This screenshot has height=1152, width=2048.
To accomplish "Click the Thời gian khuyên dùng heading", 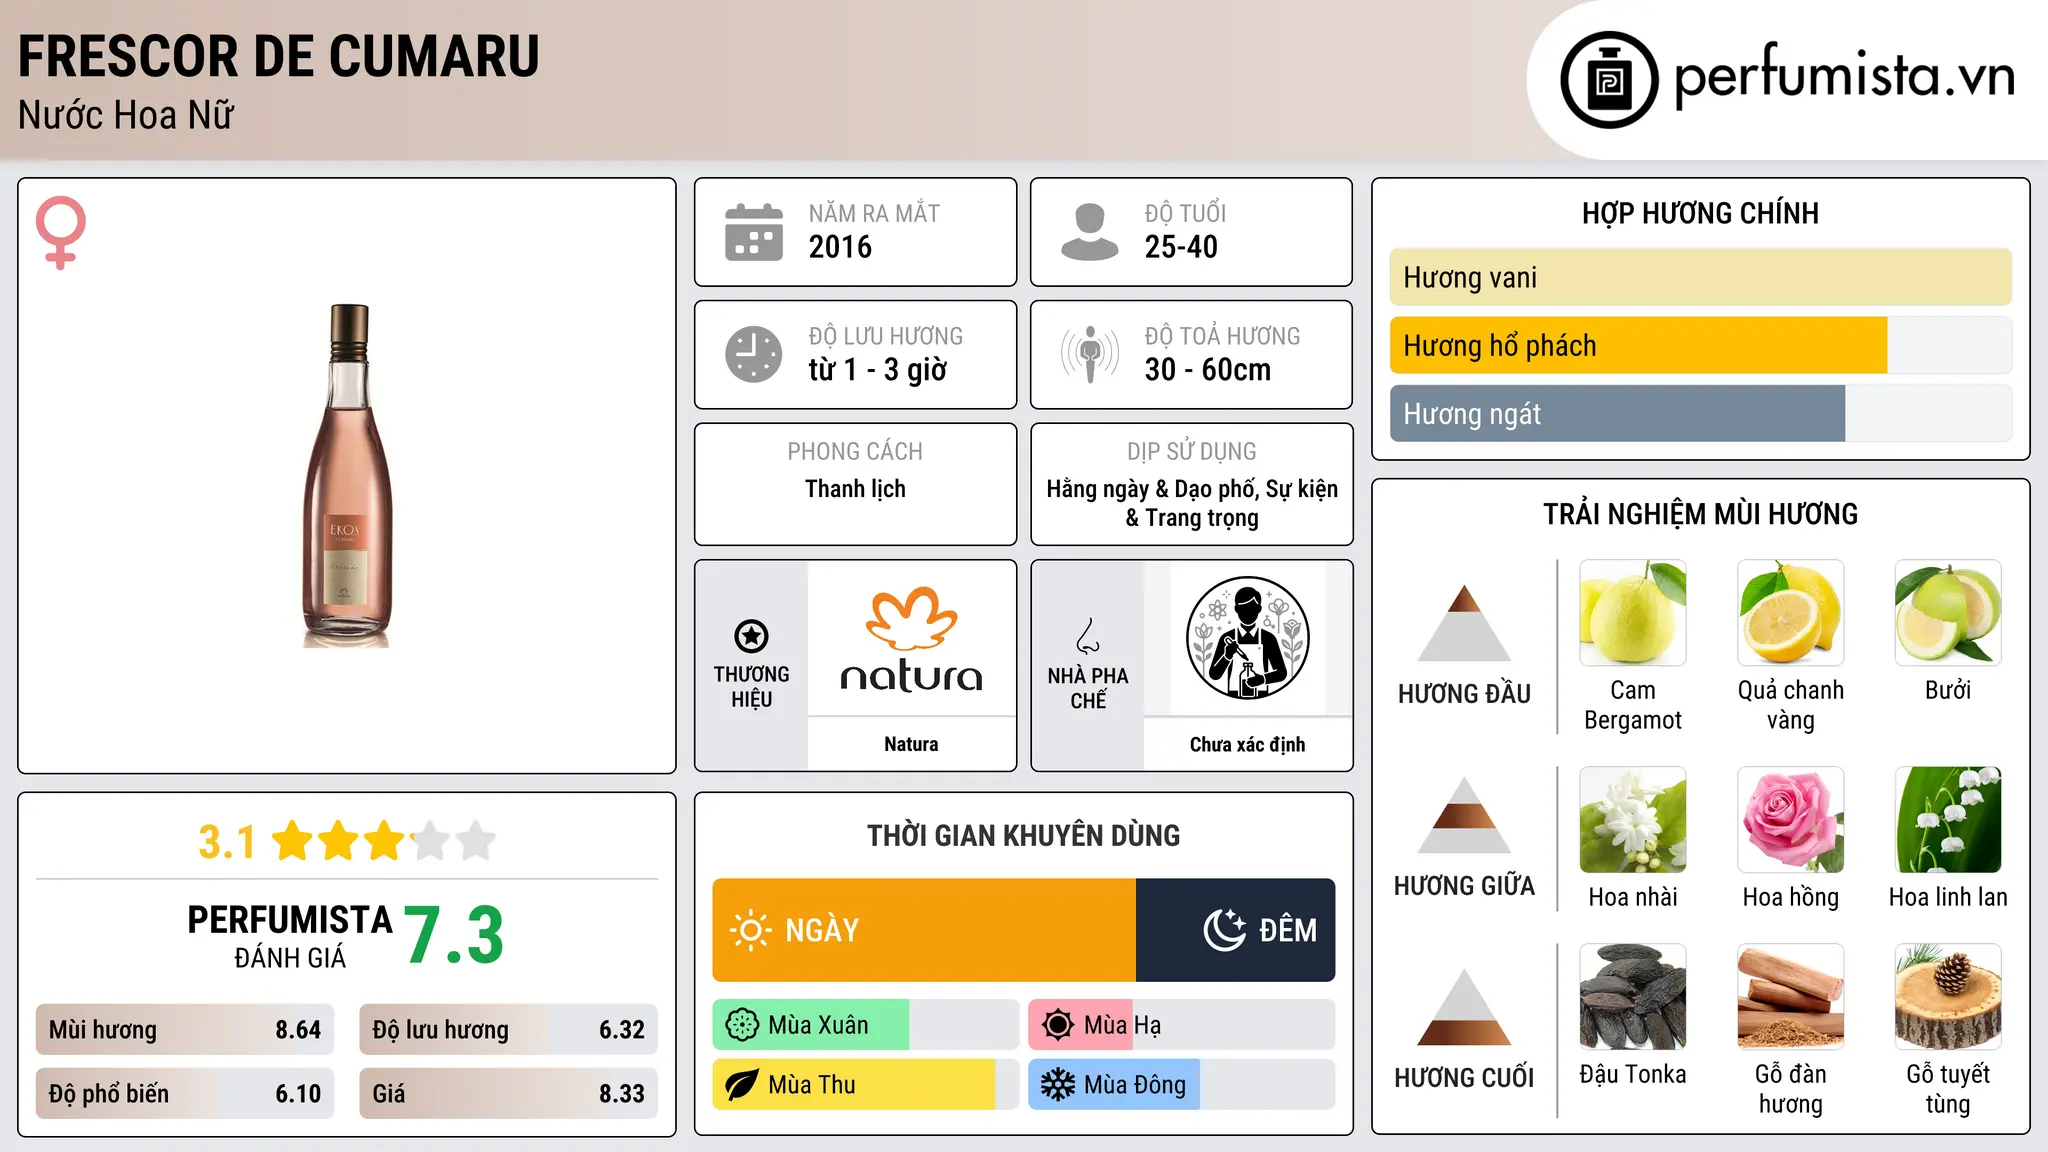I will pos(1023,835).
